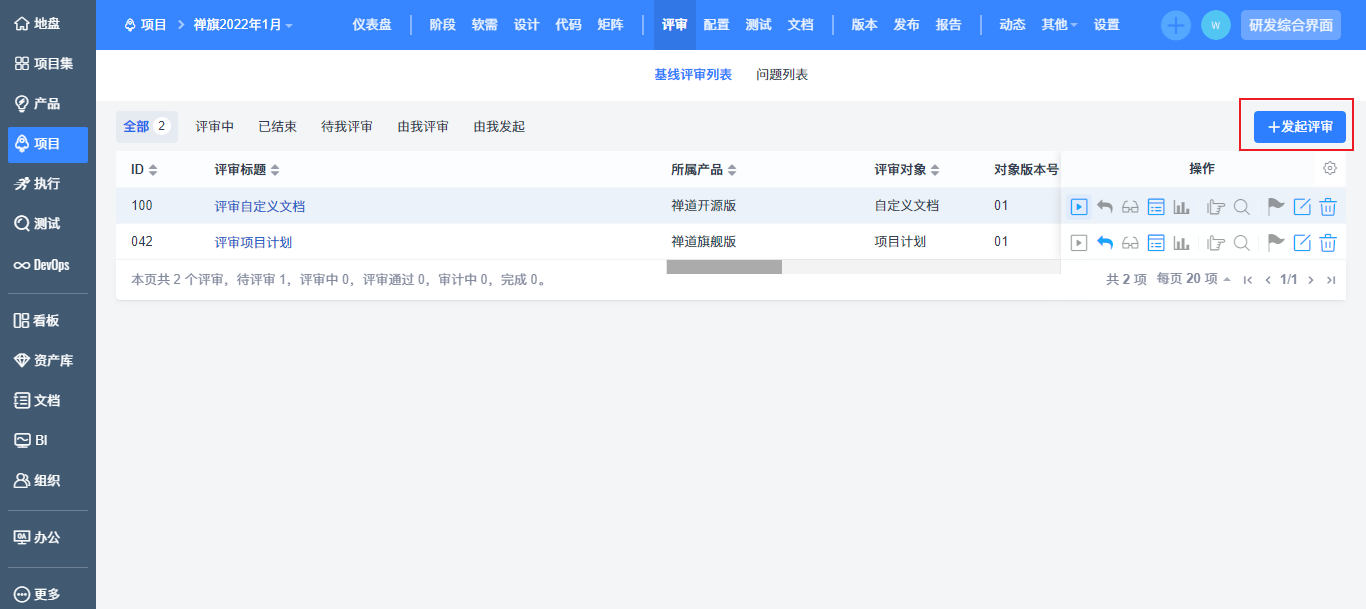1366x609 pixels.
Task: Click the blue plus circle in header
Action: tap(1176, 25)
